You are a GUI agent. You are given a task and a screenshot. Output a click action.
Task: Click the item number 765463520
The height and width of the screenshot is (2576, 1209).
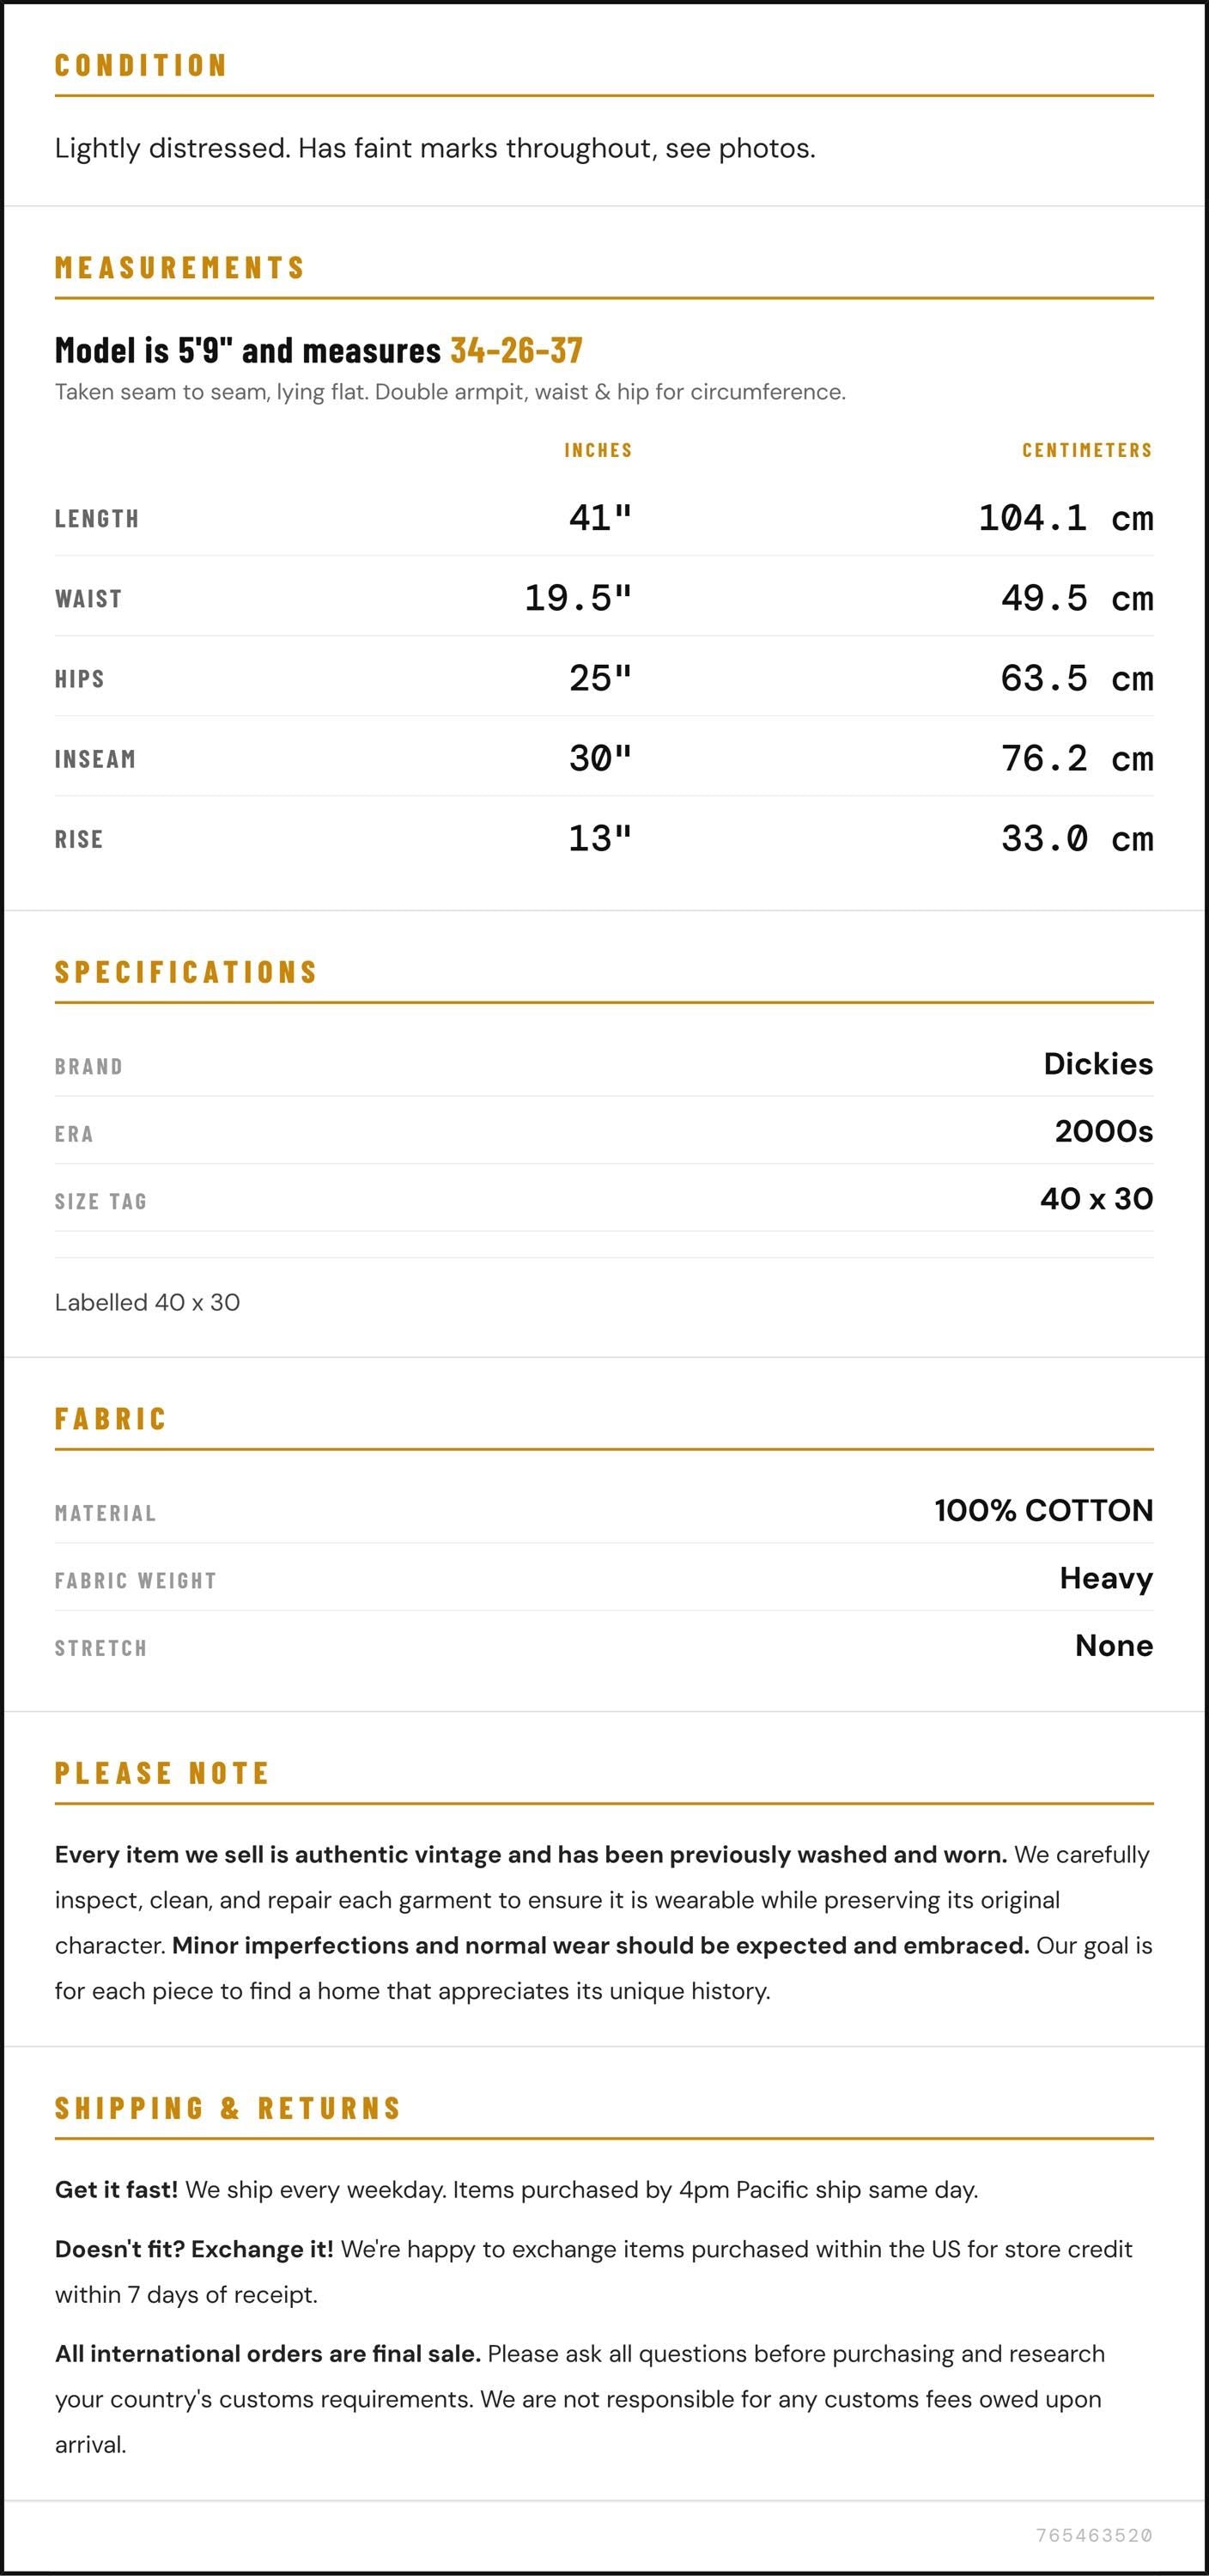[1094, 2535]
